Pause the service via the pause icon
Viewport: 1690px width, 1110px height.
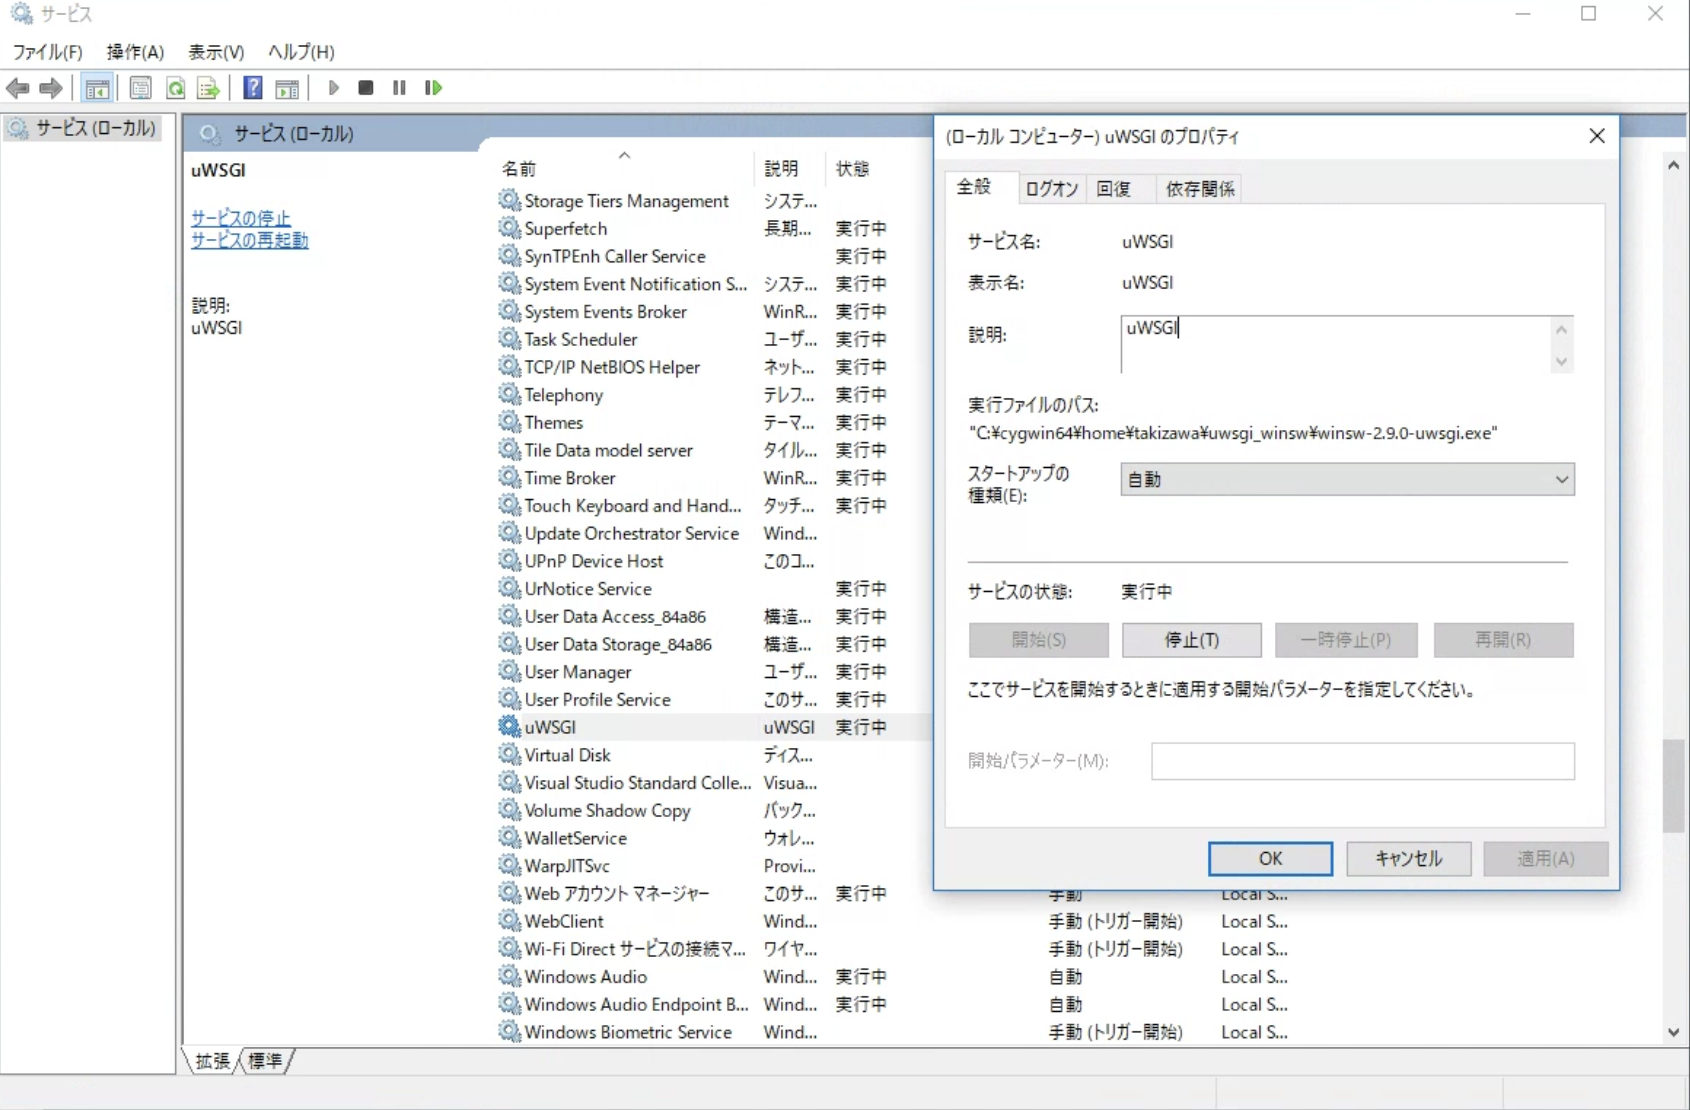pyautogui.click(x=398, y=88)
